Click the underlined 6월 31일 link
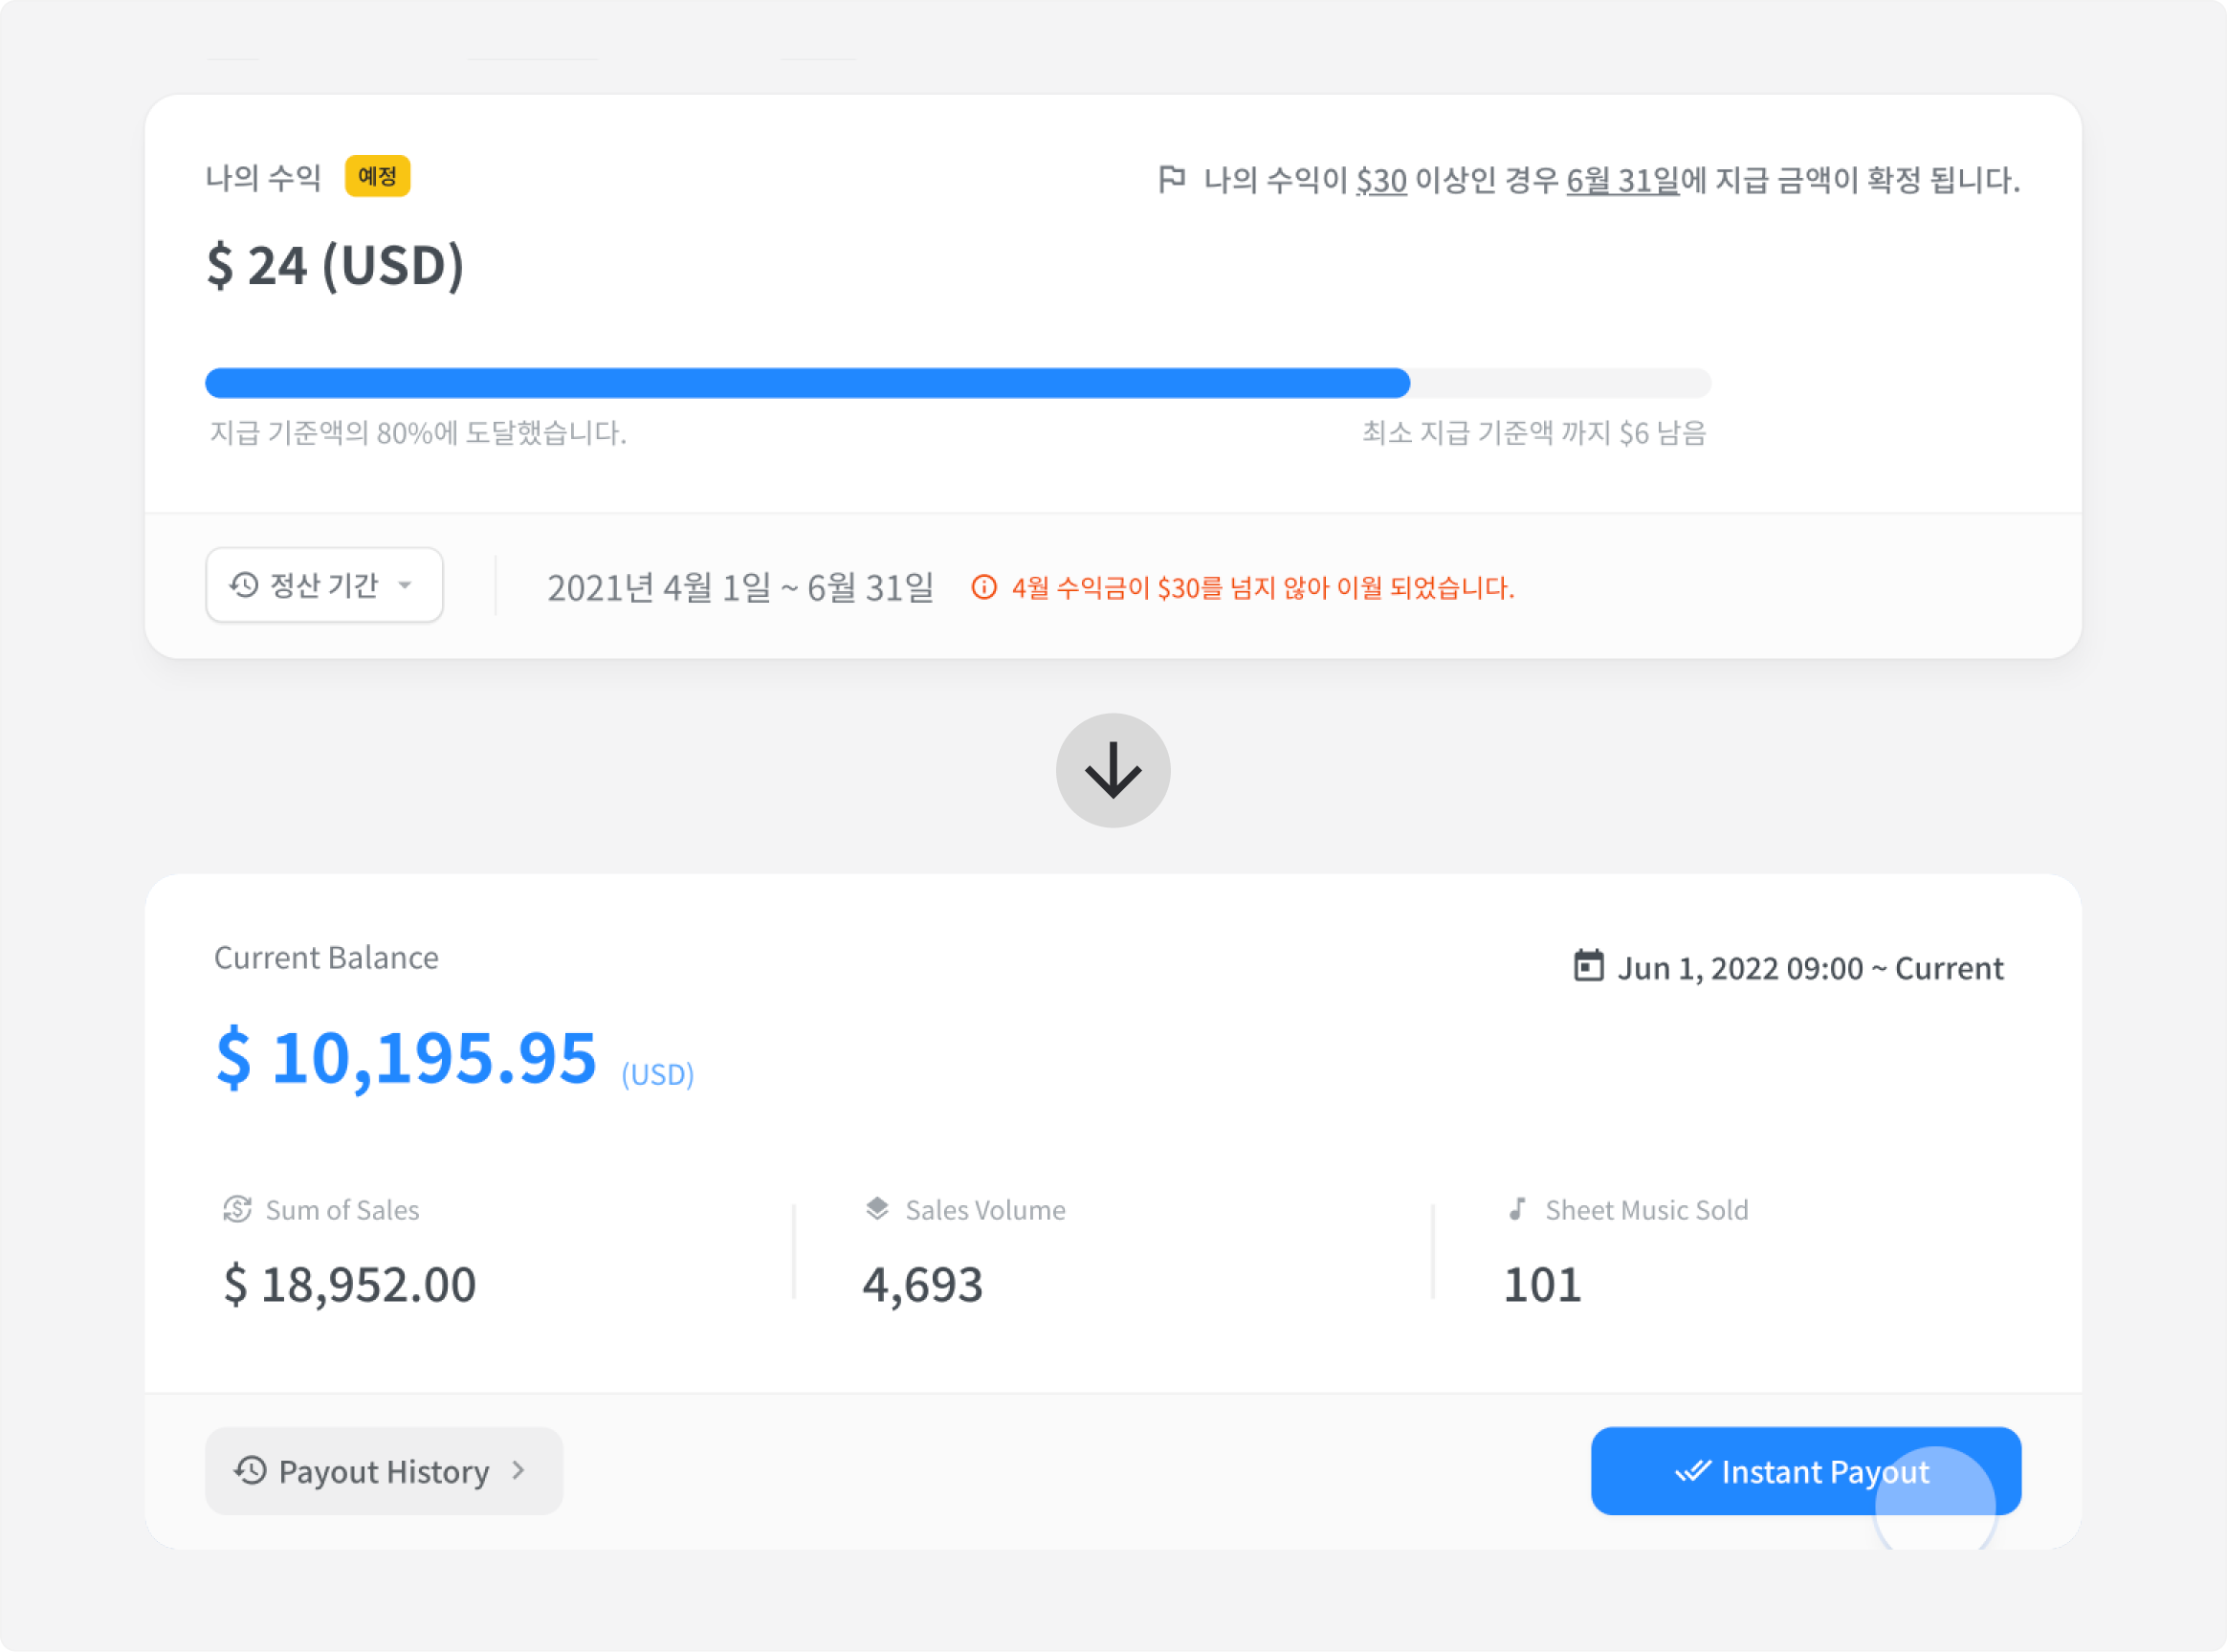The image size is (2227, 1652). pyautogui.click(x=1622, y=181)
